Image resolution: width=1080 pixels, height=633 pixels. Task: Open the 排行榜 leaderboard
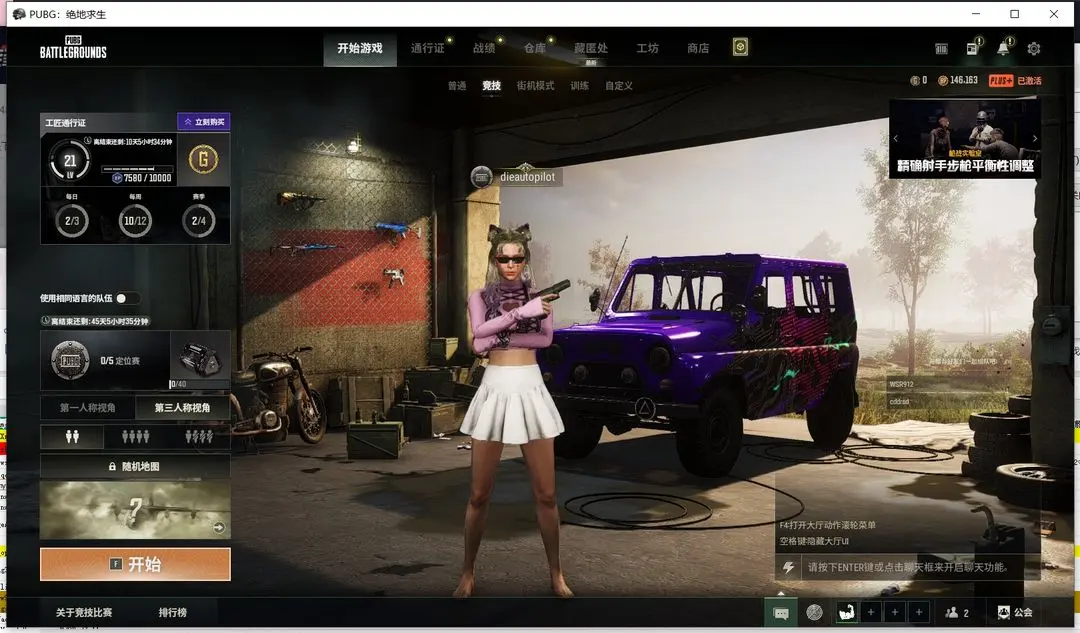173,612
